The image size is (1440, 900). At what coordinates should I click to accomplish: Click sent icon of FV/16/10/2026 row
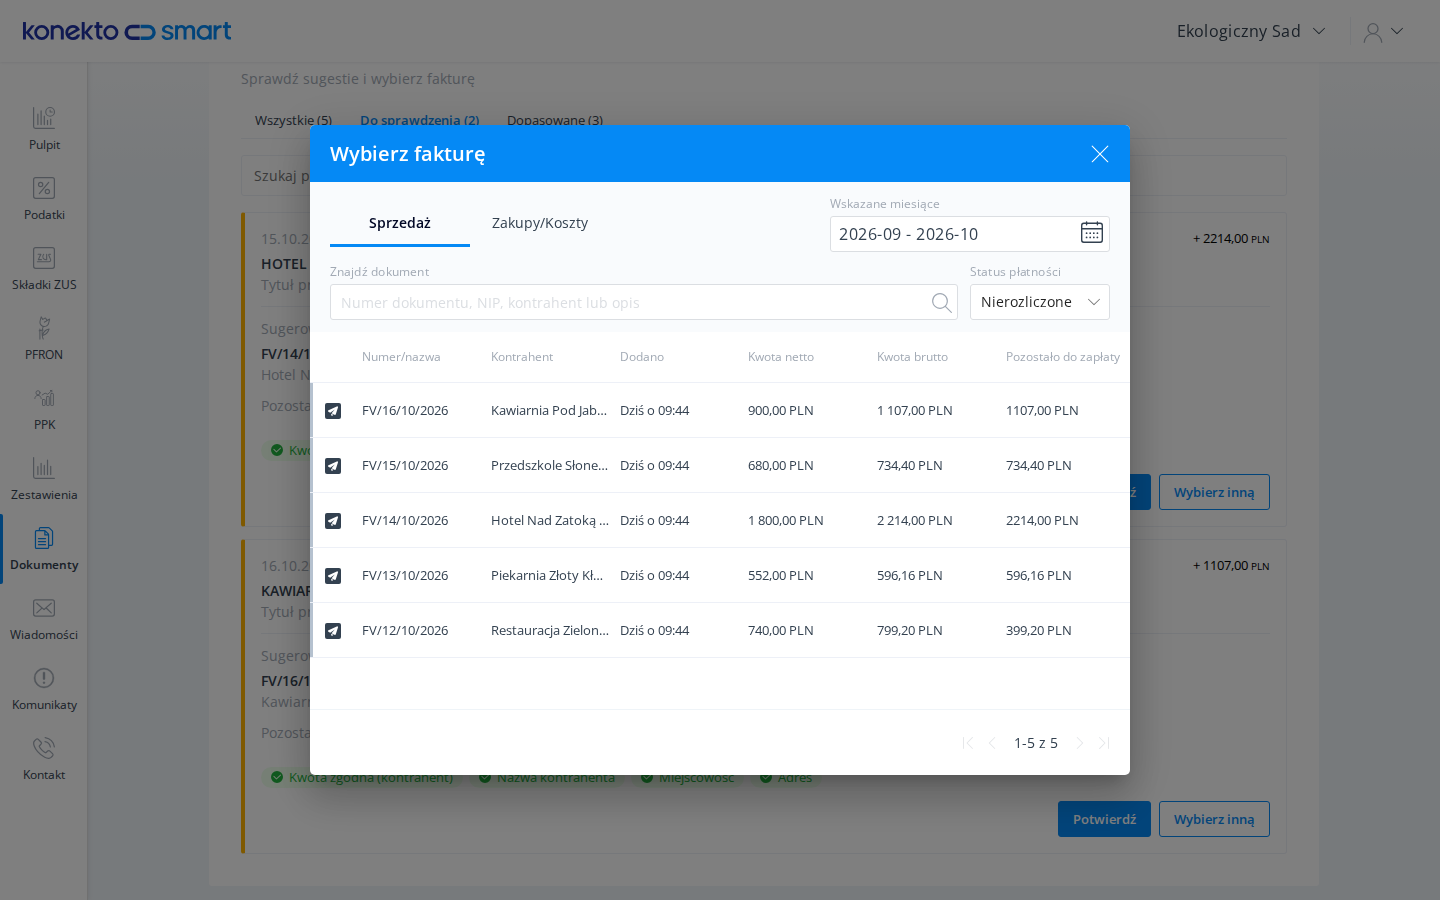click(333, 411)
